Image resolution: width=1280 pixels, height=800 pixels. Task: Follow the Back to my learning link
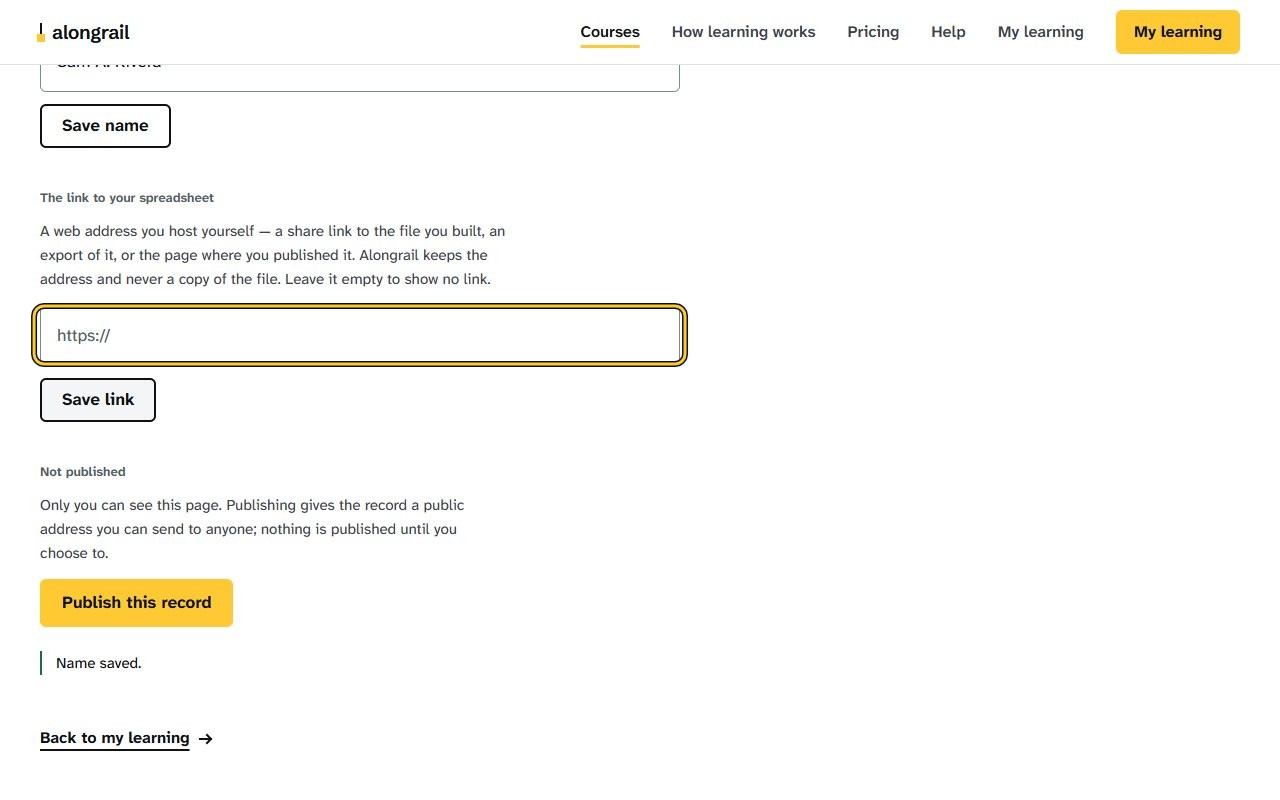pyautogui.click(x=126, y=738)
